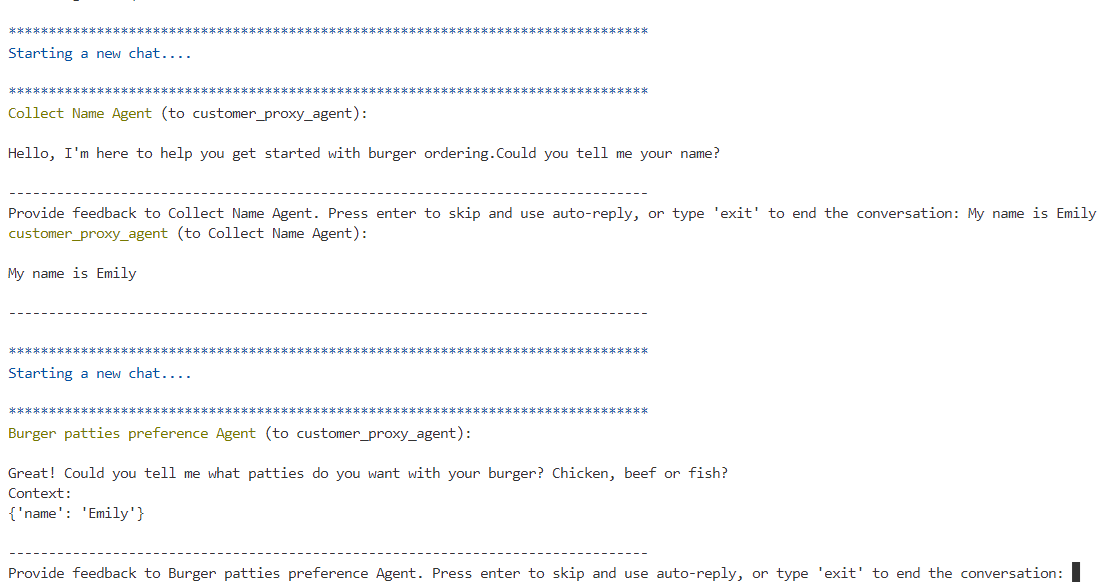Click the 'Context:' label line
The height and width of the screenshot is (588, 1113).
tap(40, 493)
